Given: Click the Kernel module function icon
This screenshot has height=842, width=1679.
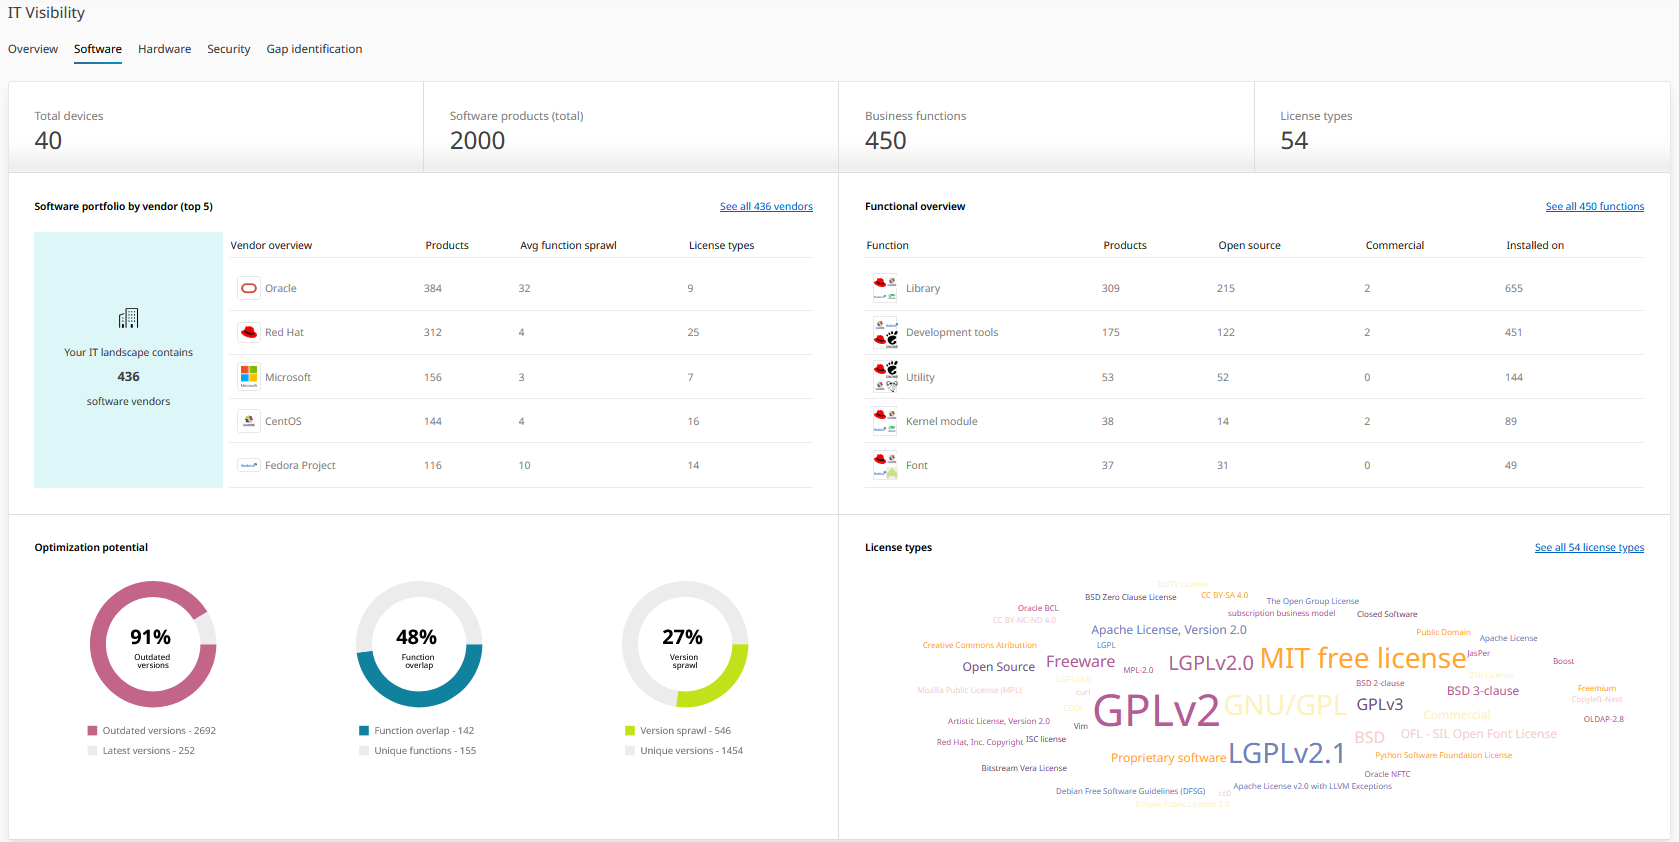Looking at the screenshot, I should [x=885, y=421].
